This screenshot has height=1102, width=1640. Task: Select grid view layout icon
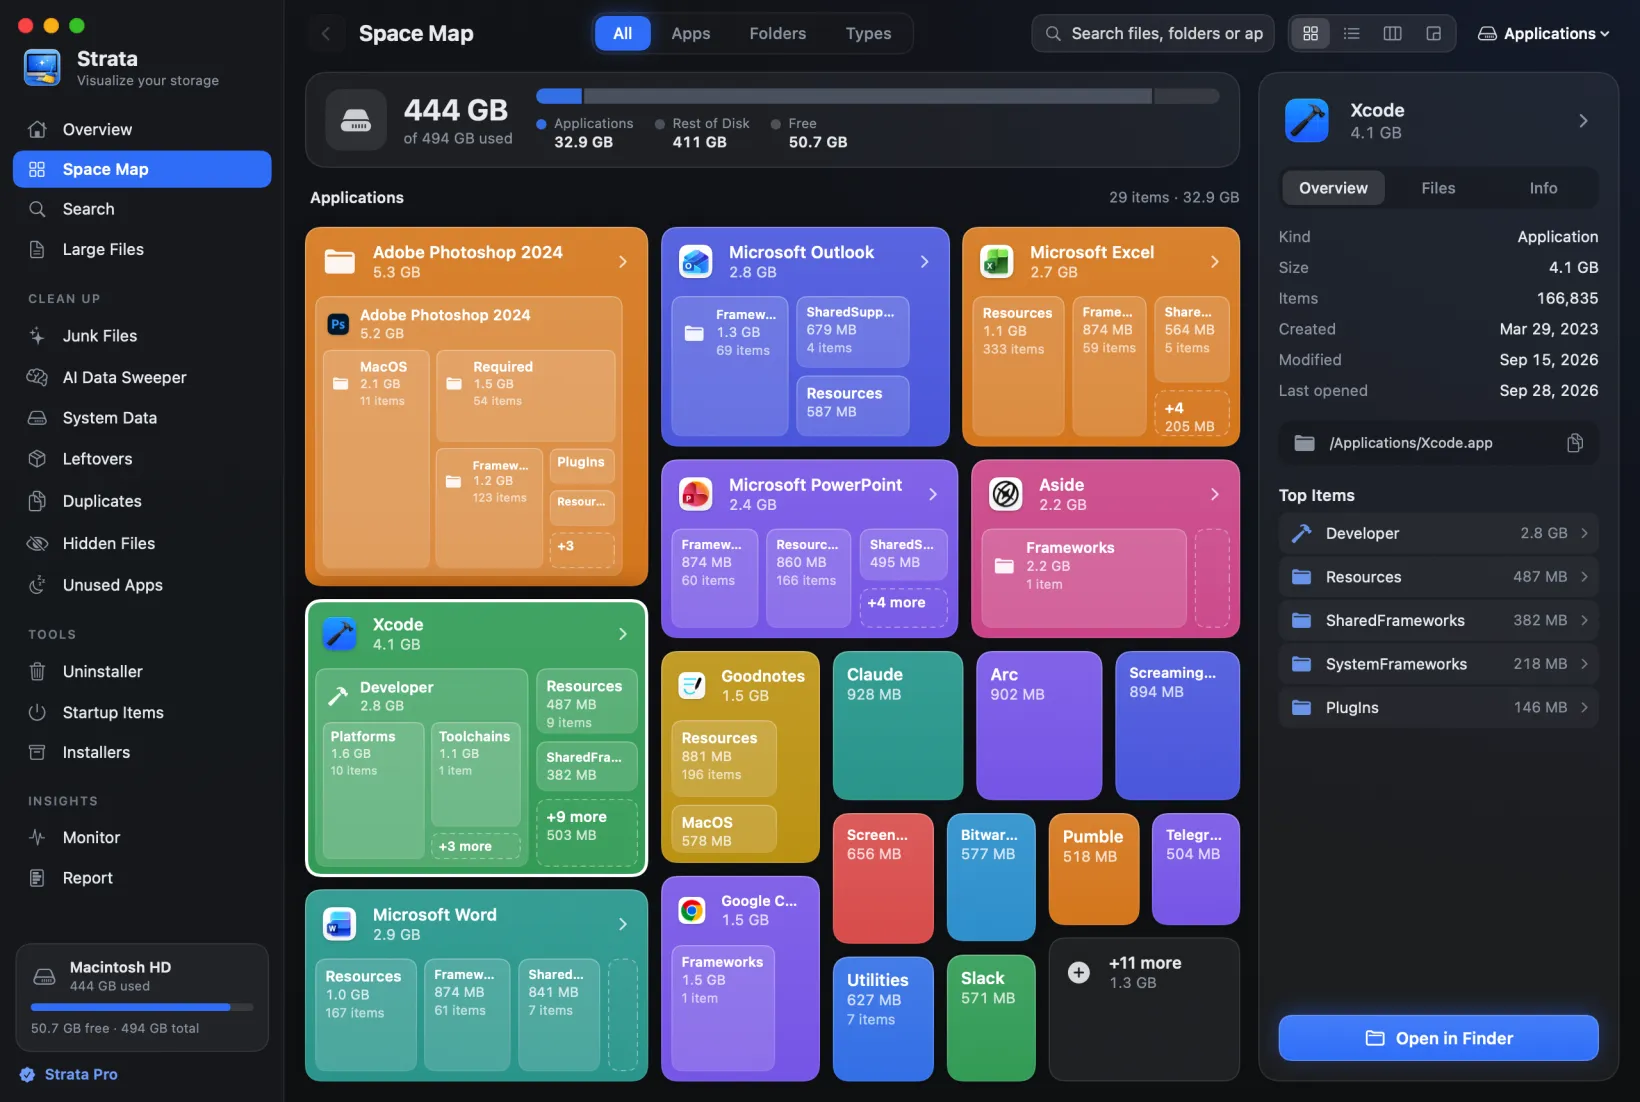1310,33
